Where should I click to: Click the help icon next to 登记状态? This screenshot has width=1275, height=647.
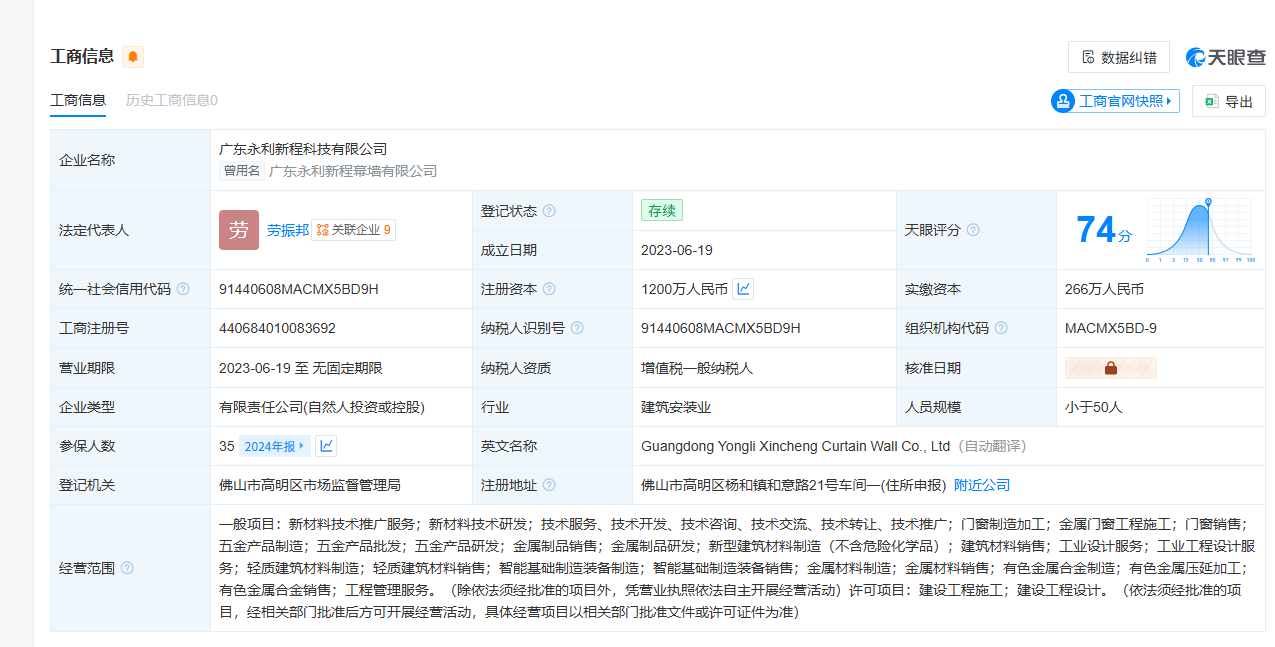[549, 211]
